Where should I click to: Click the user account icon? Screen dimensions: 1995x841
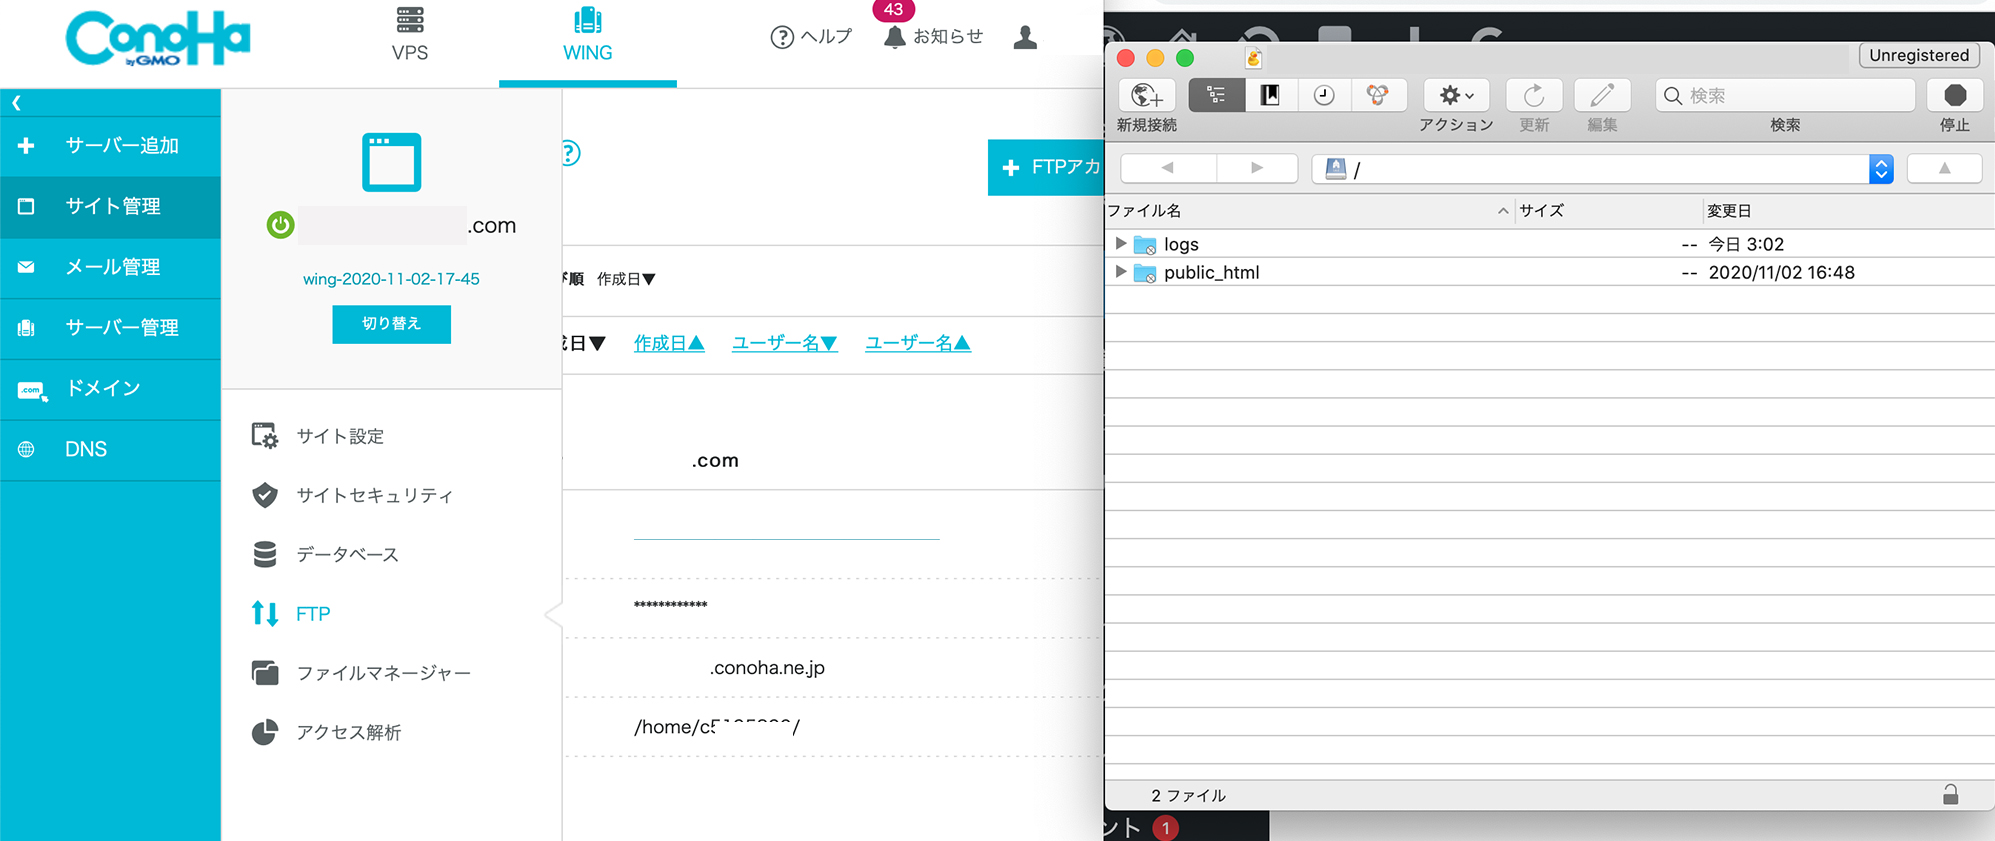1025,37
